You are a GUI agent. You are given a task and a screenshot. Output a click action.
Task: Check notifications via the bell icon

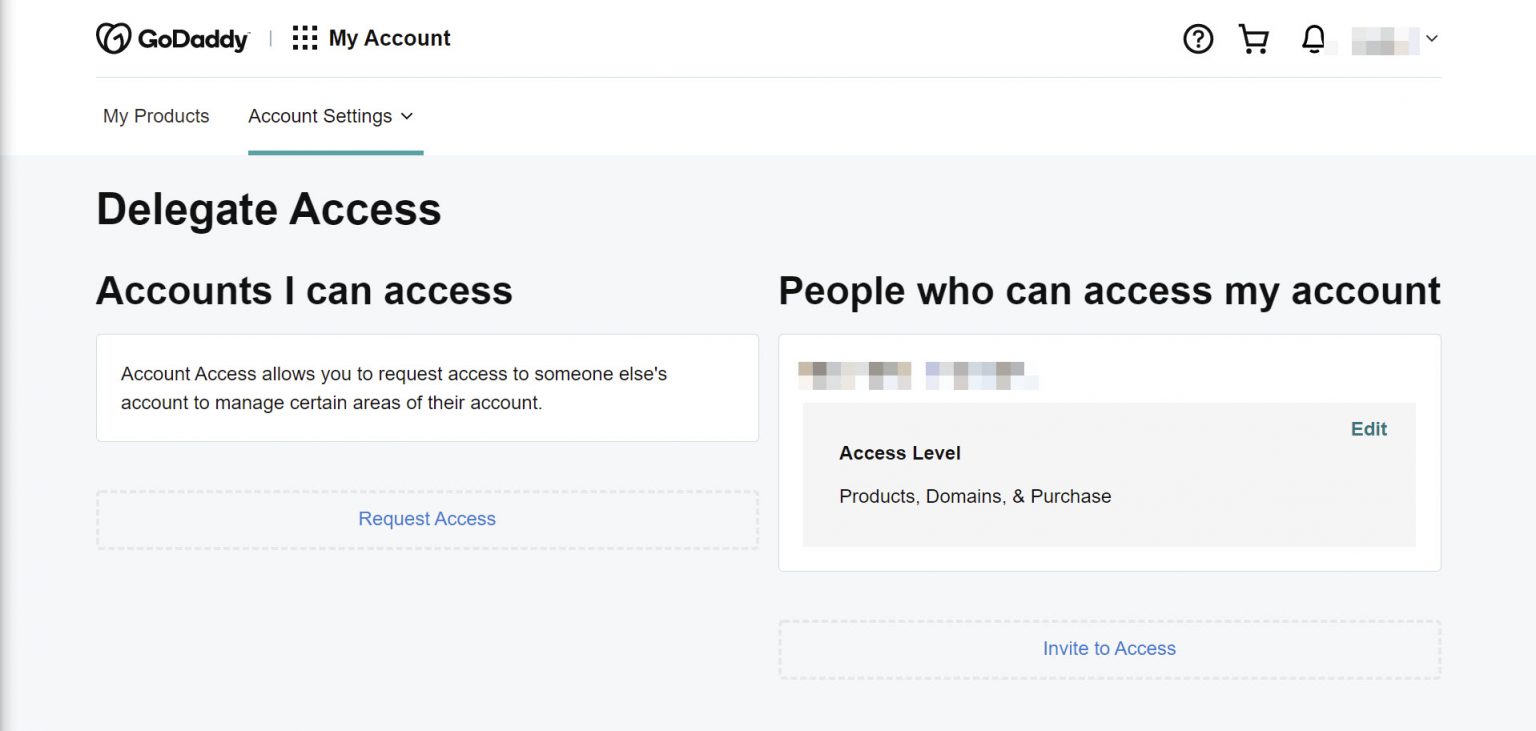coord(1314,39)
